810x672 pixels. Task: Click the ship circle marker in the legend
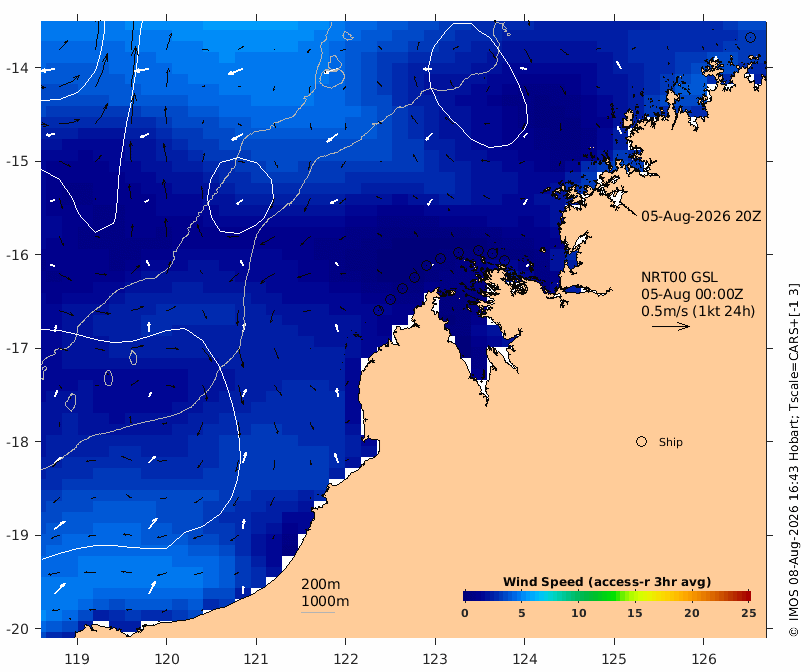click(641, 442)
